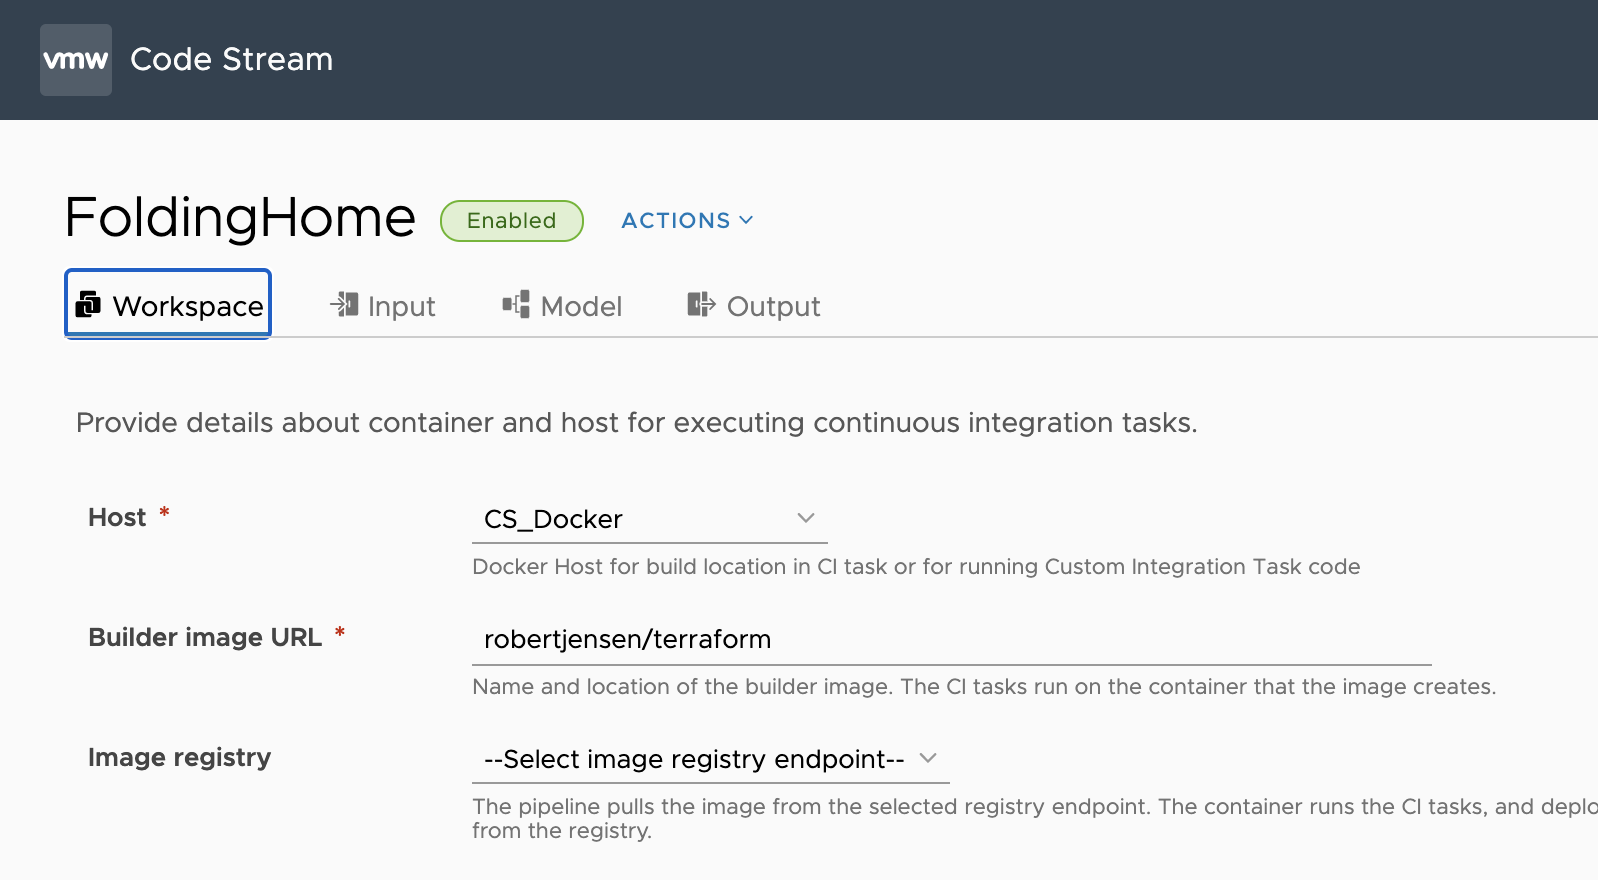Click the Enabled status badge
The image size is (1598, 880).
(x=512, y=221)
